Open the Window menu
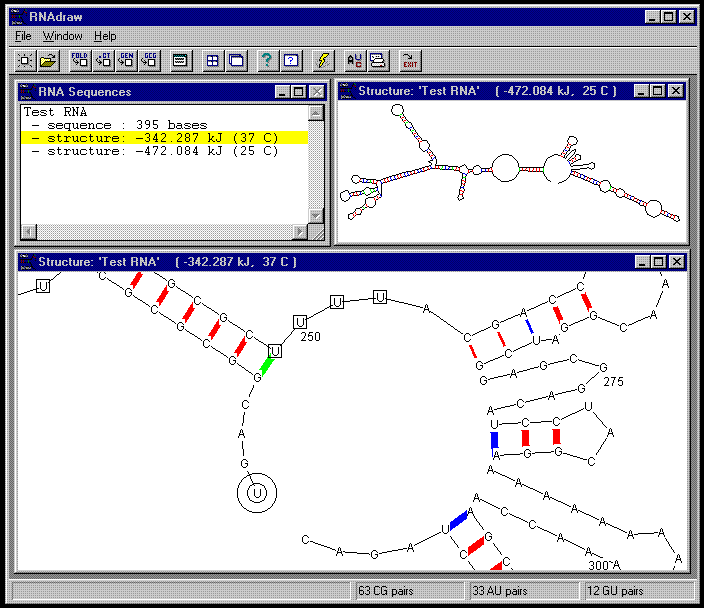This screenshot has height=608, width=704. pyautogui.click(x=62, y=36)
